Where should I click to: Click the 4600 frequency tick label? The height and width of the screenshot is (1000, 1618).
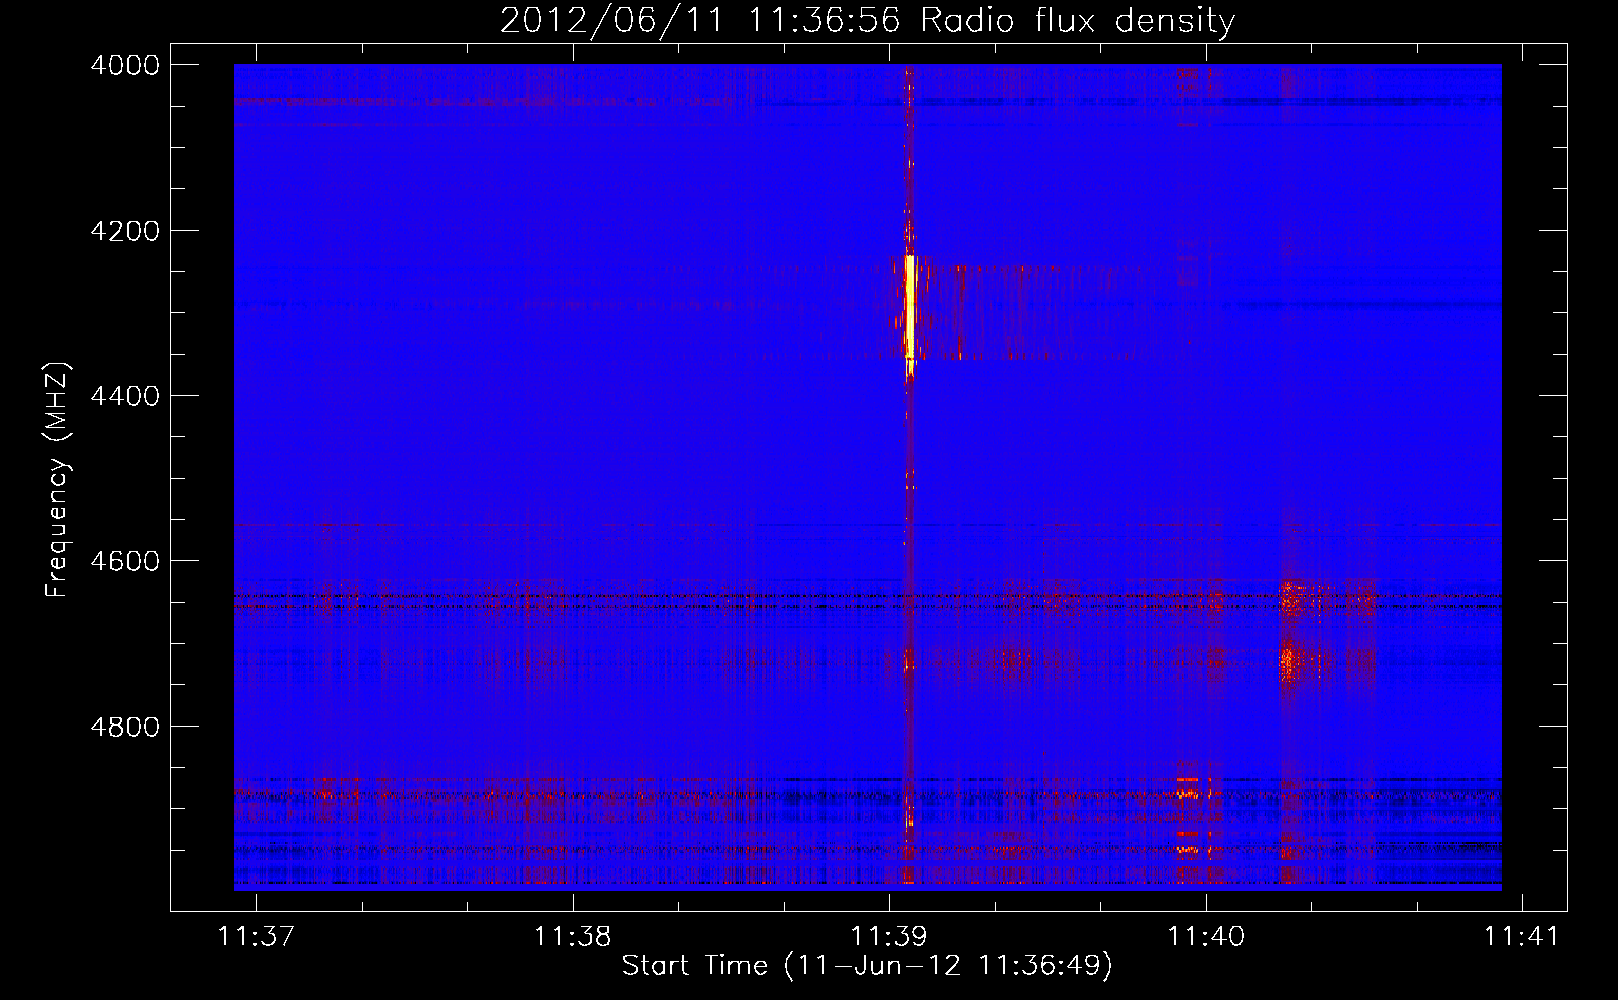click(125, 561)
